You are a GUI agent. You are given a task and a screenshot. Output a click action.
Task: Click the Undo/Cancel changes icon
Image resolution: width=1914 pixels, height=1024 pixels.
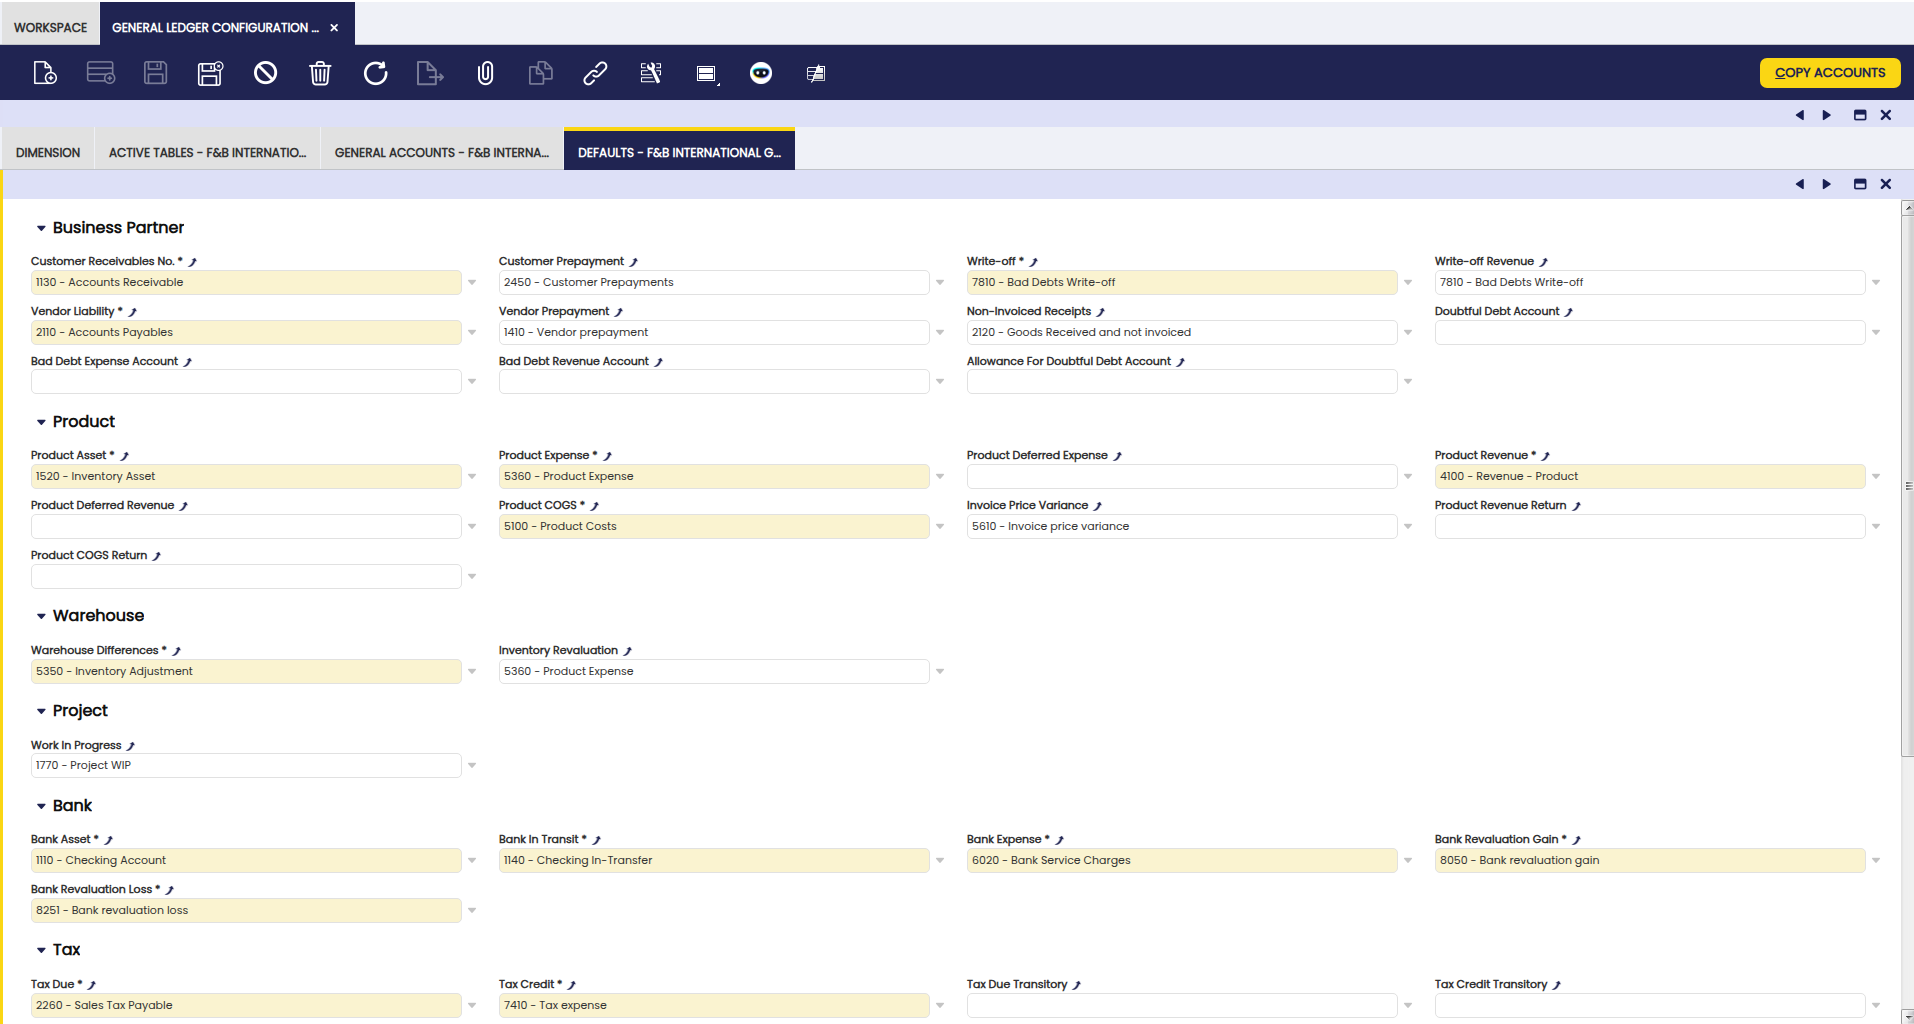coord(265,73)
